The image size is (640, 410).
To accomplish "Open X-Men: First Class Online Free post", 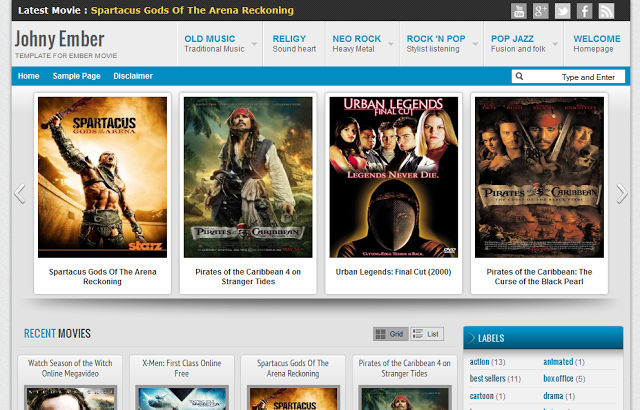I will [x=182, y=368].
